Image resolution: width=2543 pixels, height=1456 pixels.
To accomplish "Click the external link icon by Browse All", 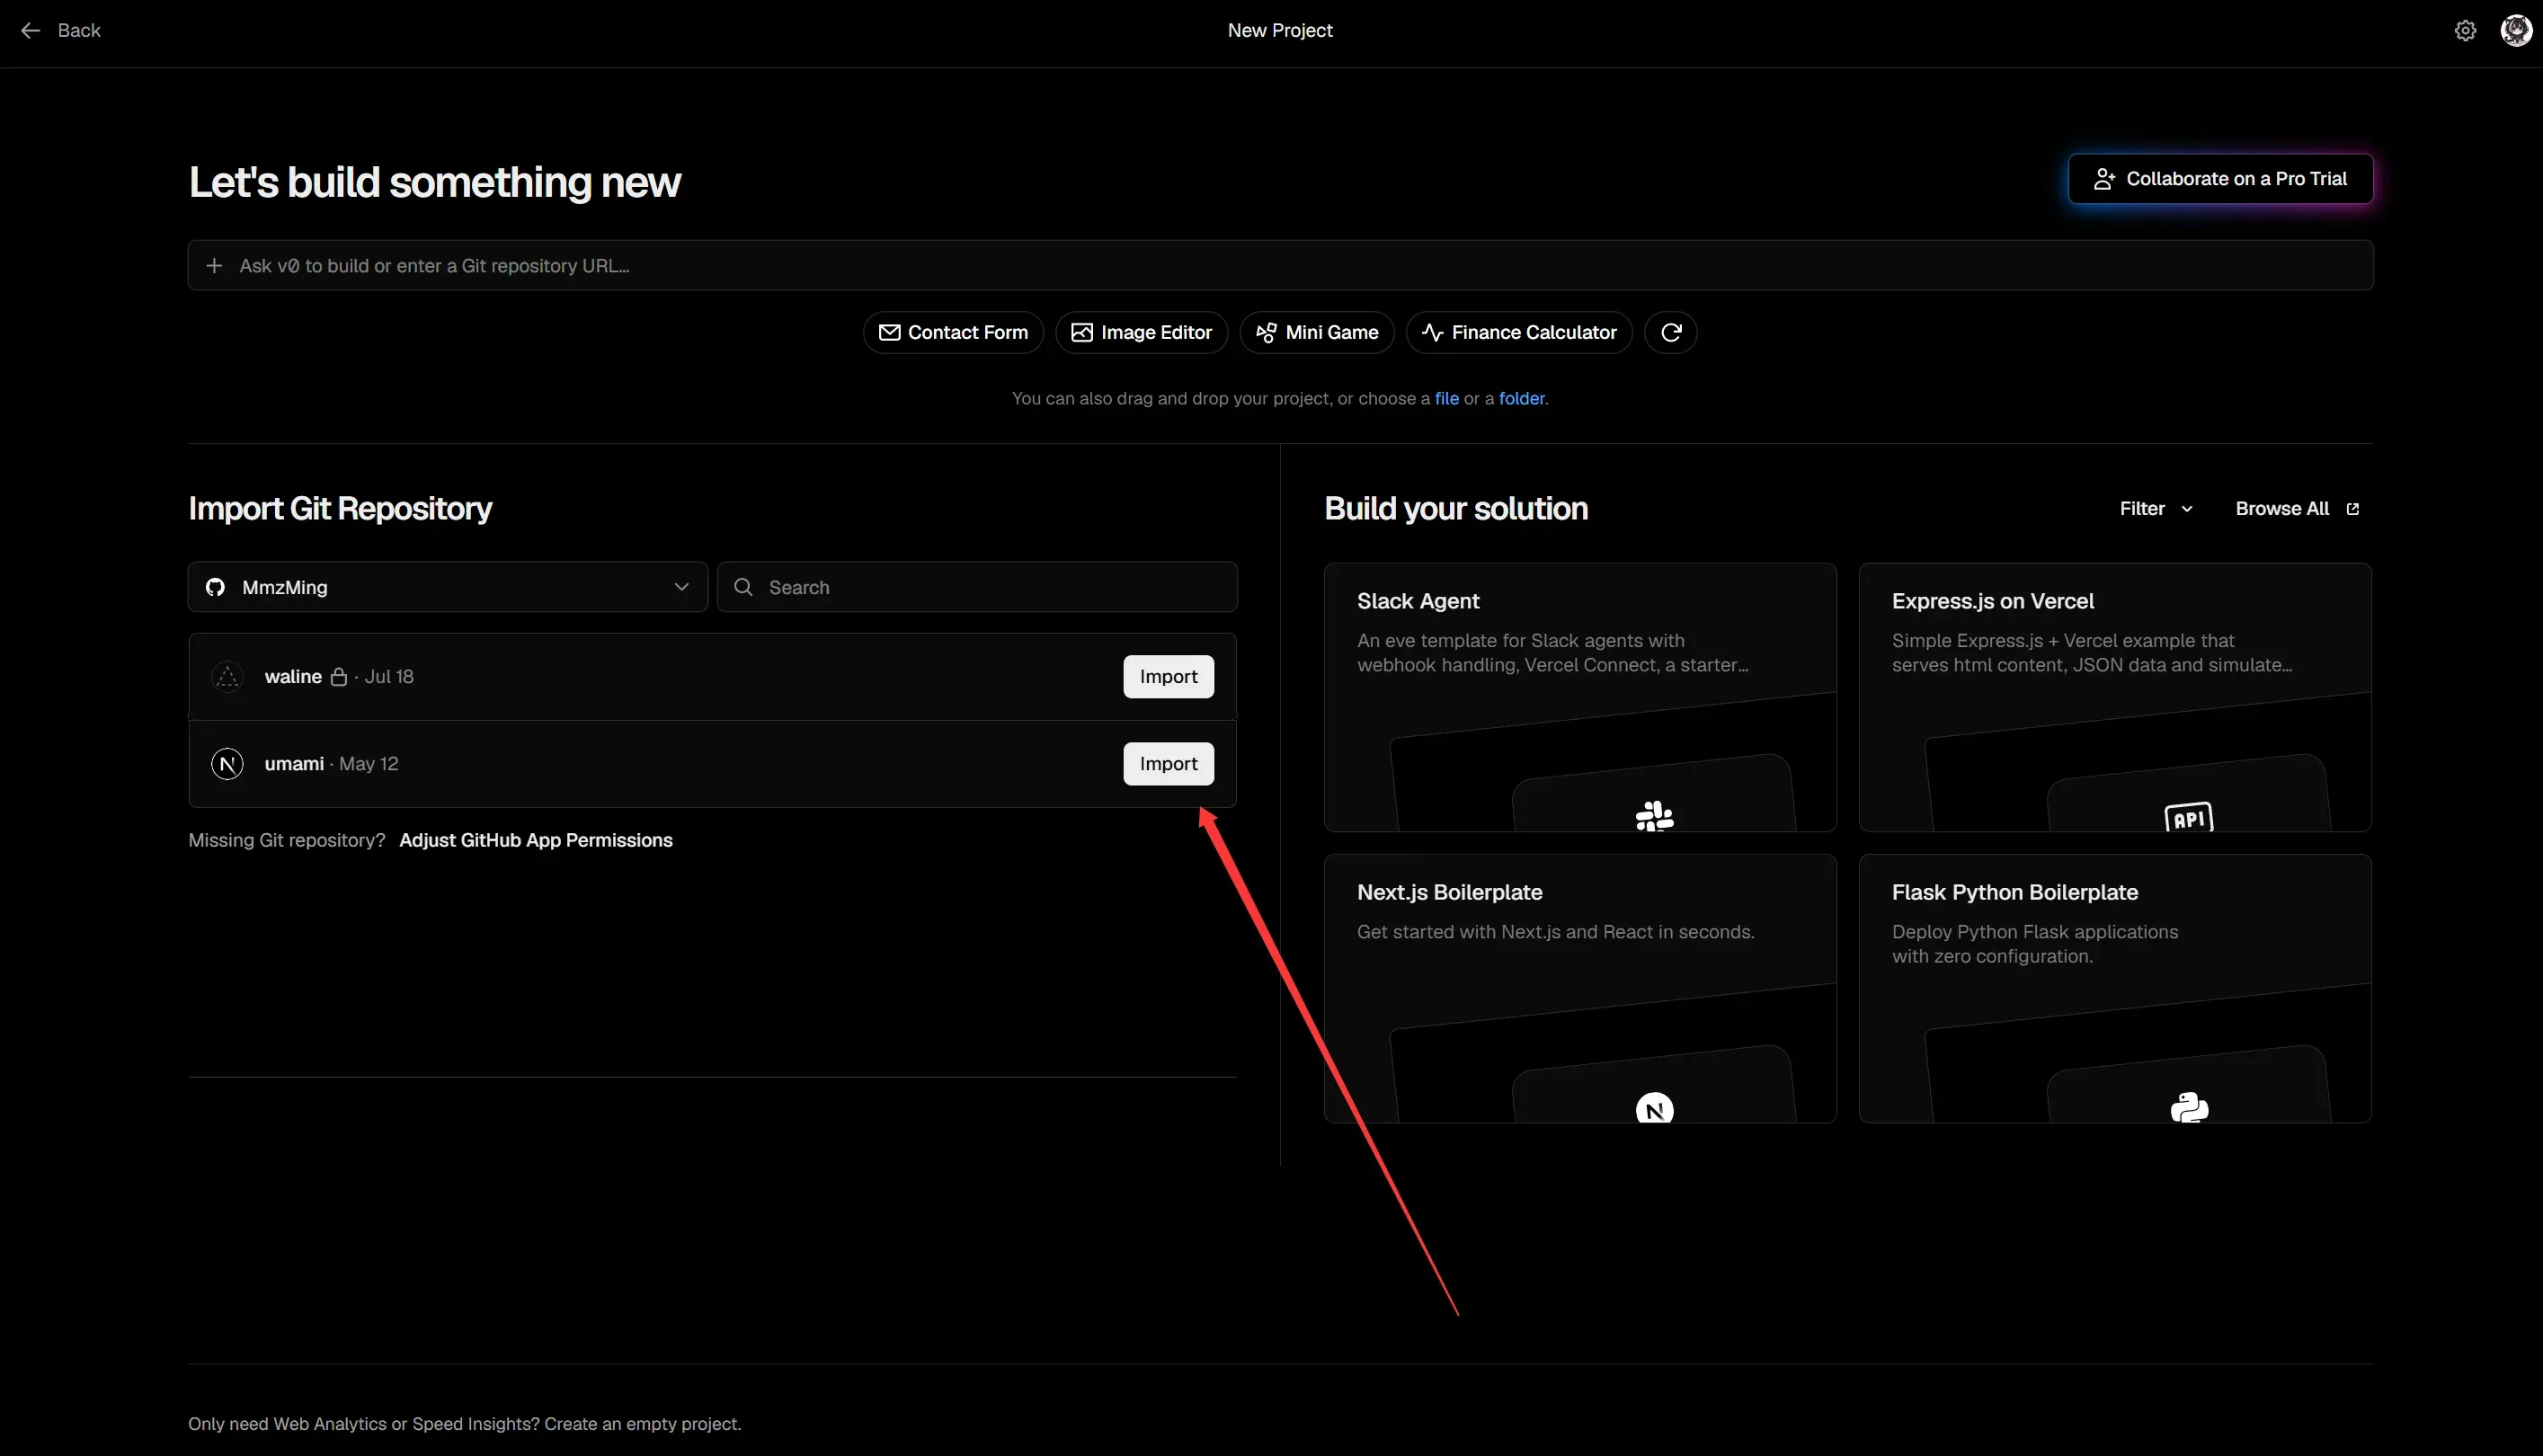I will [x=2352, y=509].
